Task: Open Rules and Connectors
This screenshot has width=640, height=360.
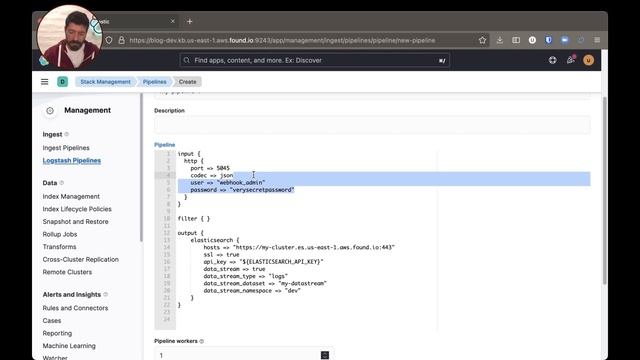Action: click(x=76, y=308)
